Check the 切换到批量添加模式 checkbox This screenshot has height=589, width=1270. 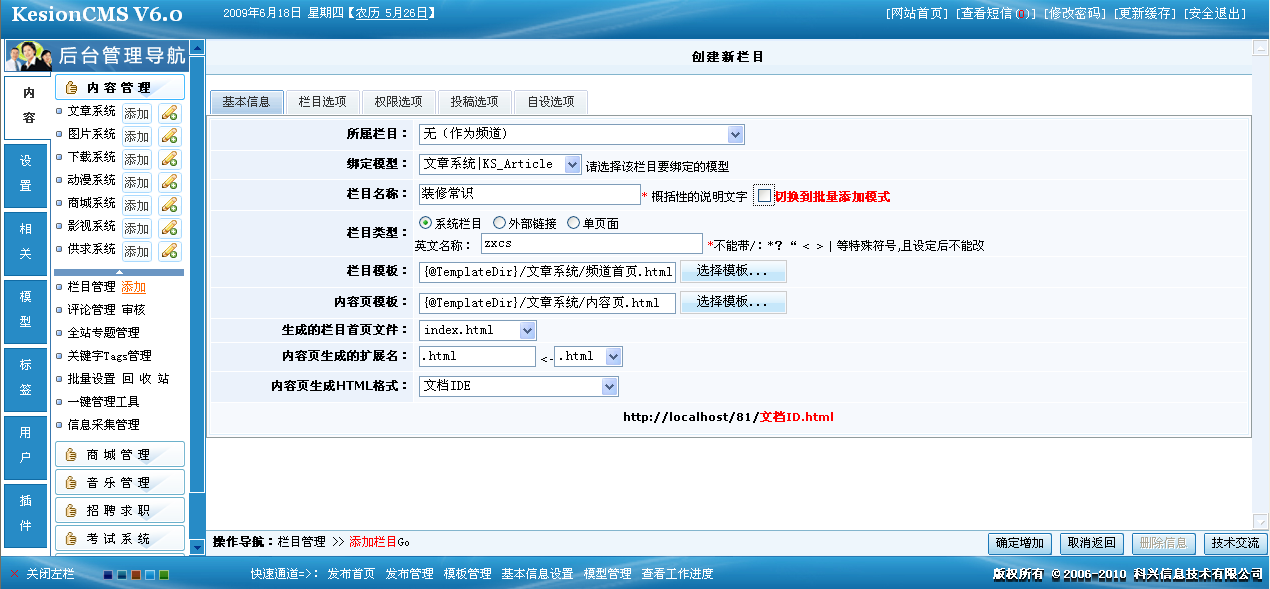(764, 196)
